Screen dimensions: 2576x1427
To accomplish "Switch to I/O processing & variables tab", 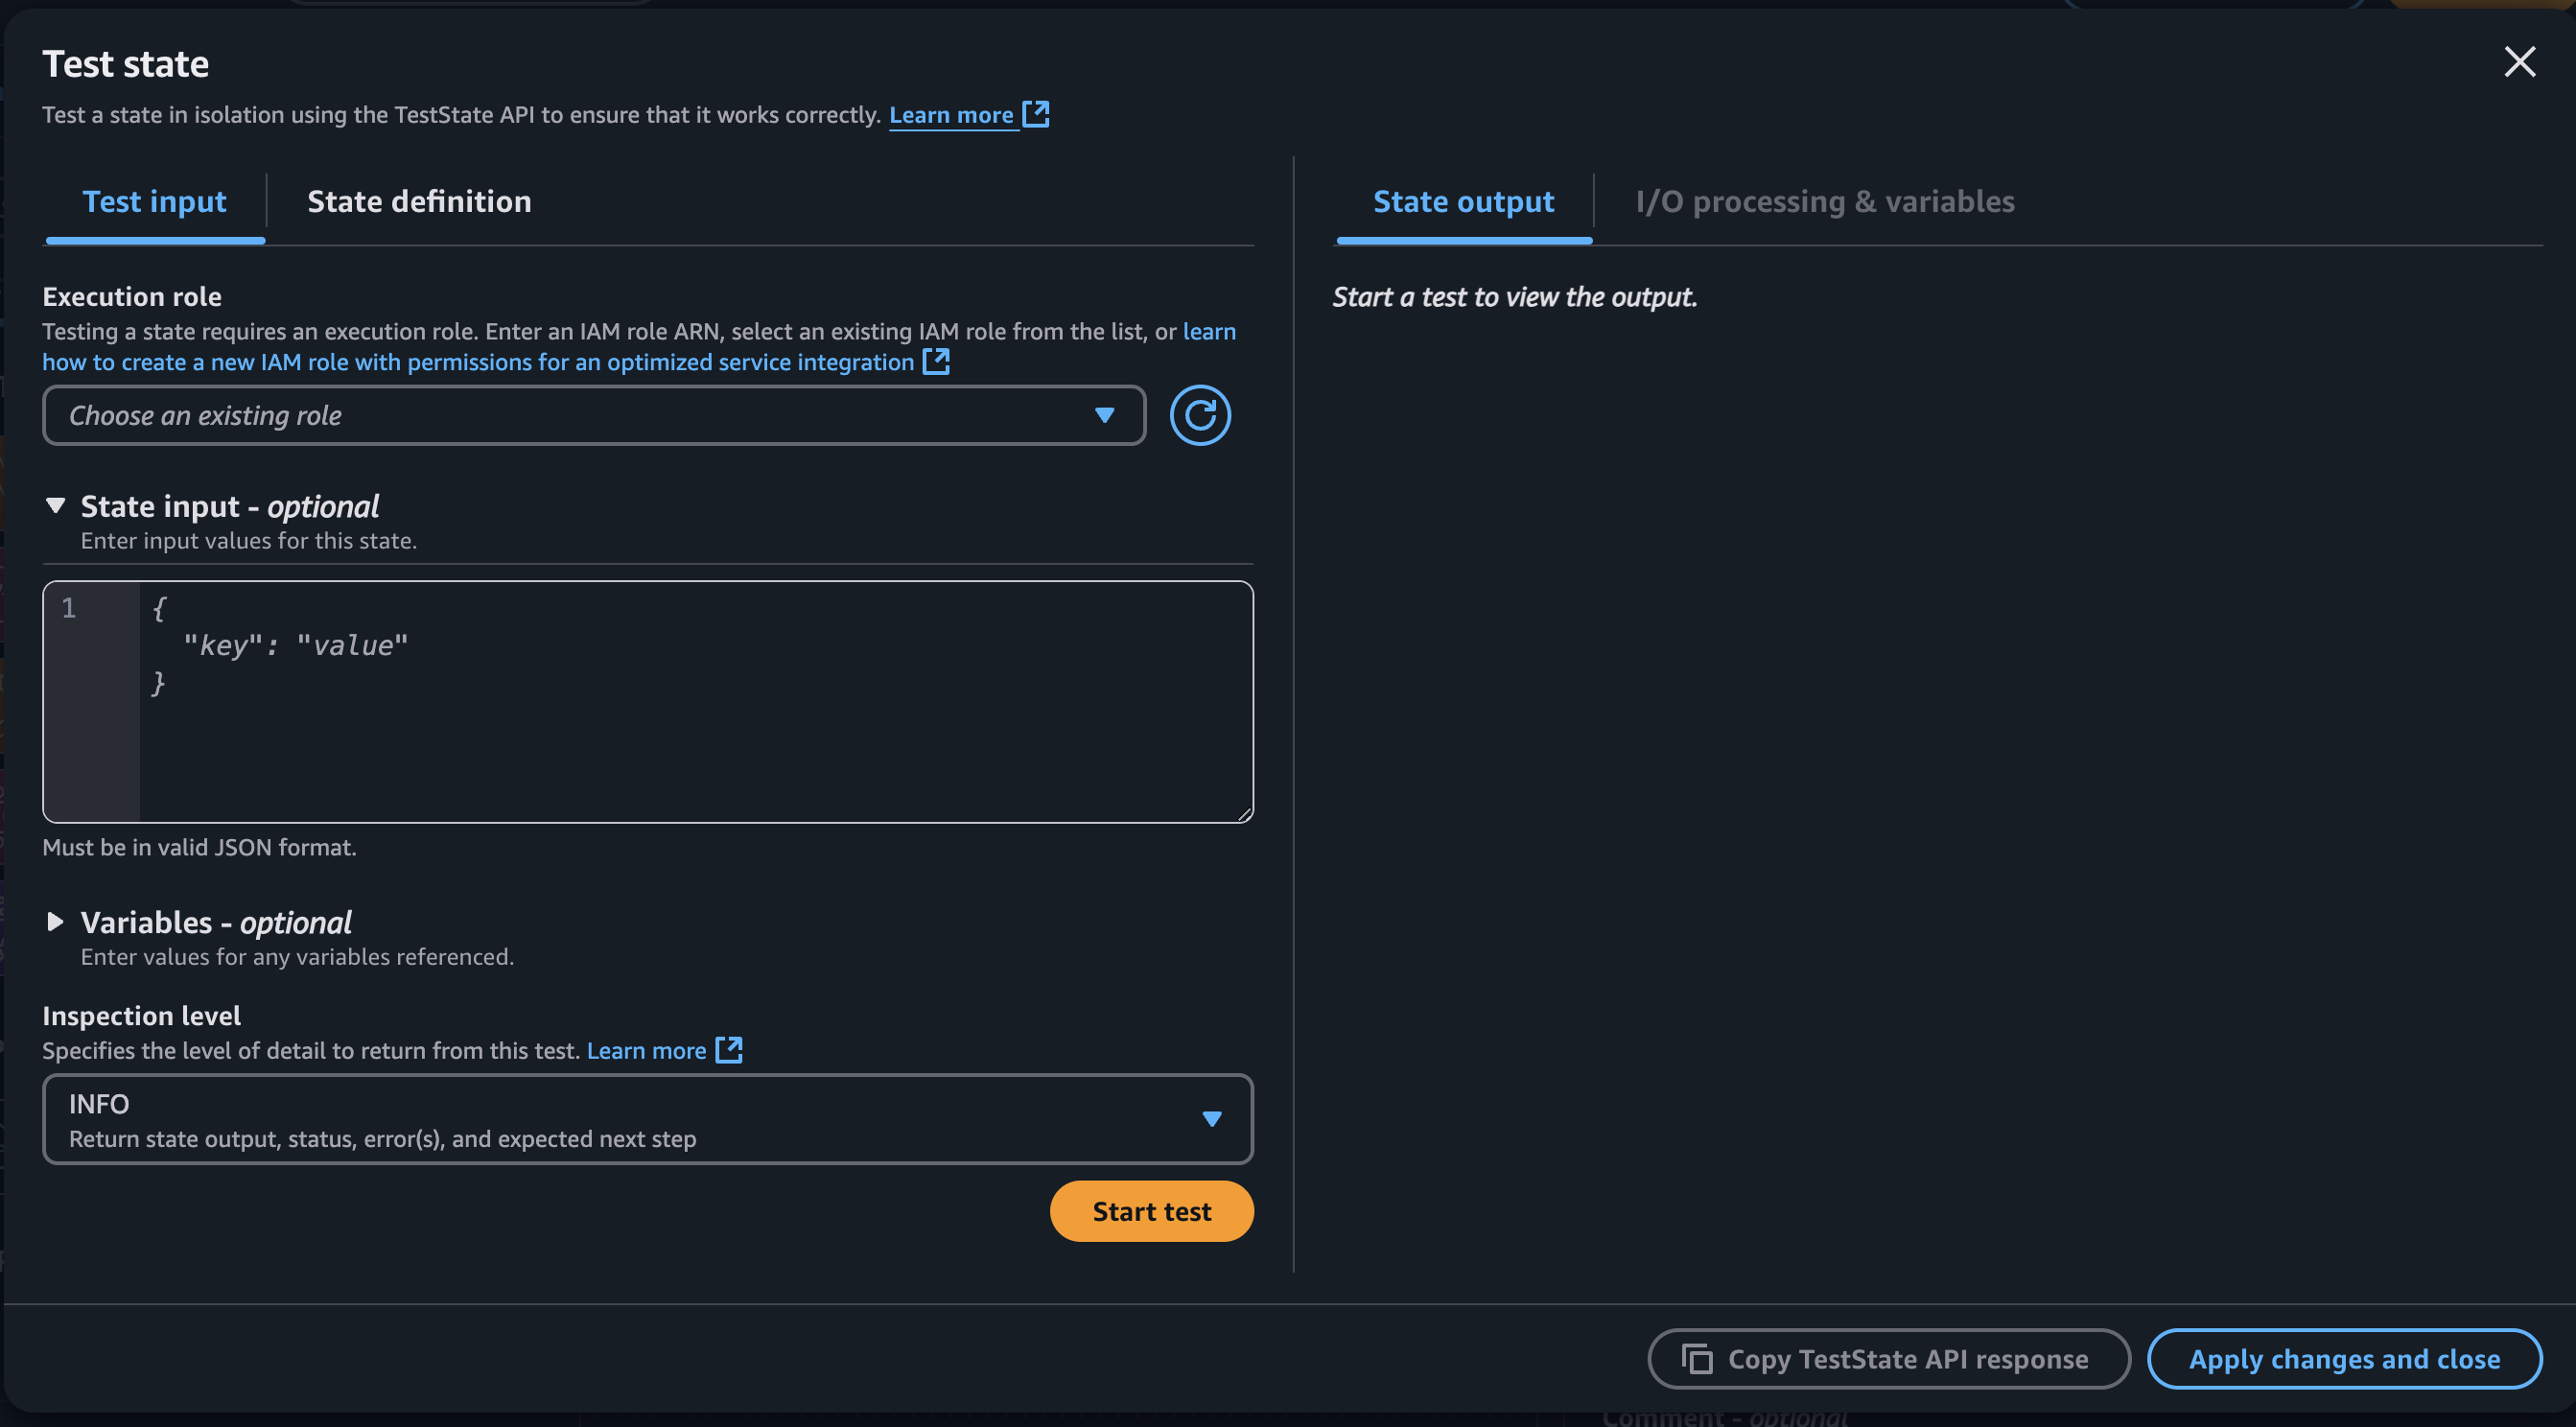I will [x=1825, y=201].
